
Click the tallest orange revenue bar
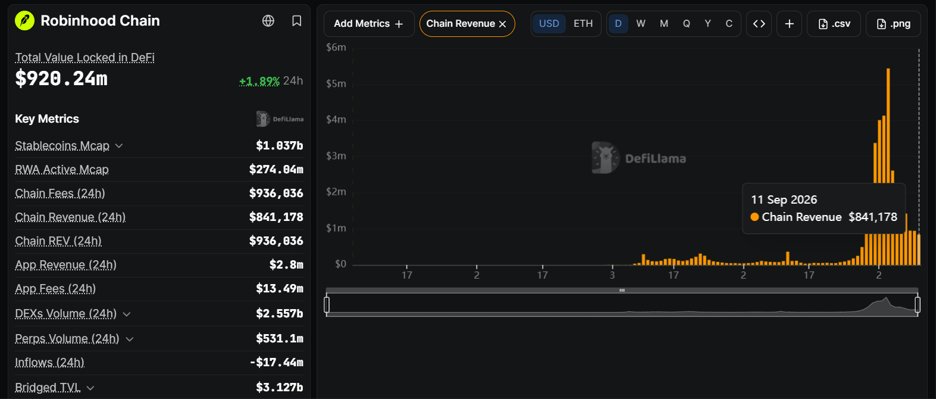point(888,167)
